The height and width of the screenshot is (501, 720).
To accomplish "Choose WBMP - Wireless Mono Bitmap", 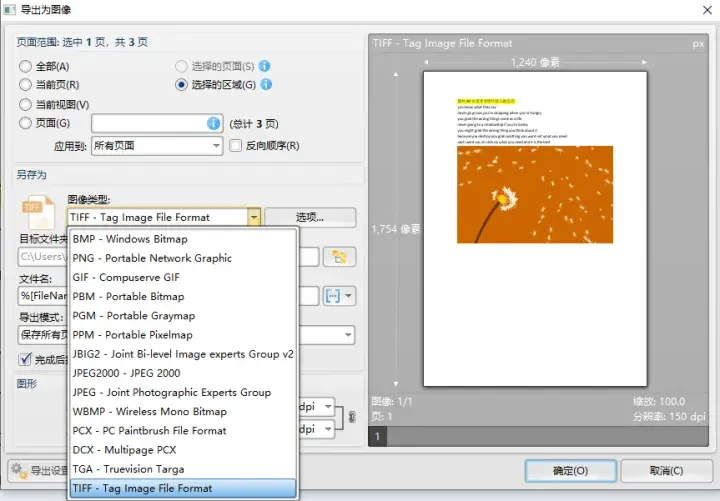I will [x=182, y=412].
